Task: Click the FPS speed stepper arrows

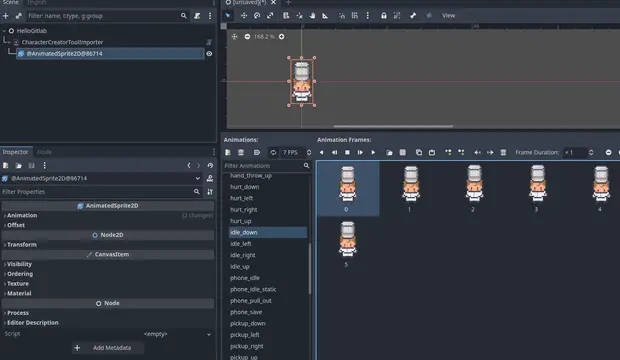Action: (309, 152)
